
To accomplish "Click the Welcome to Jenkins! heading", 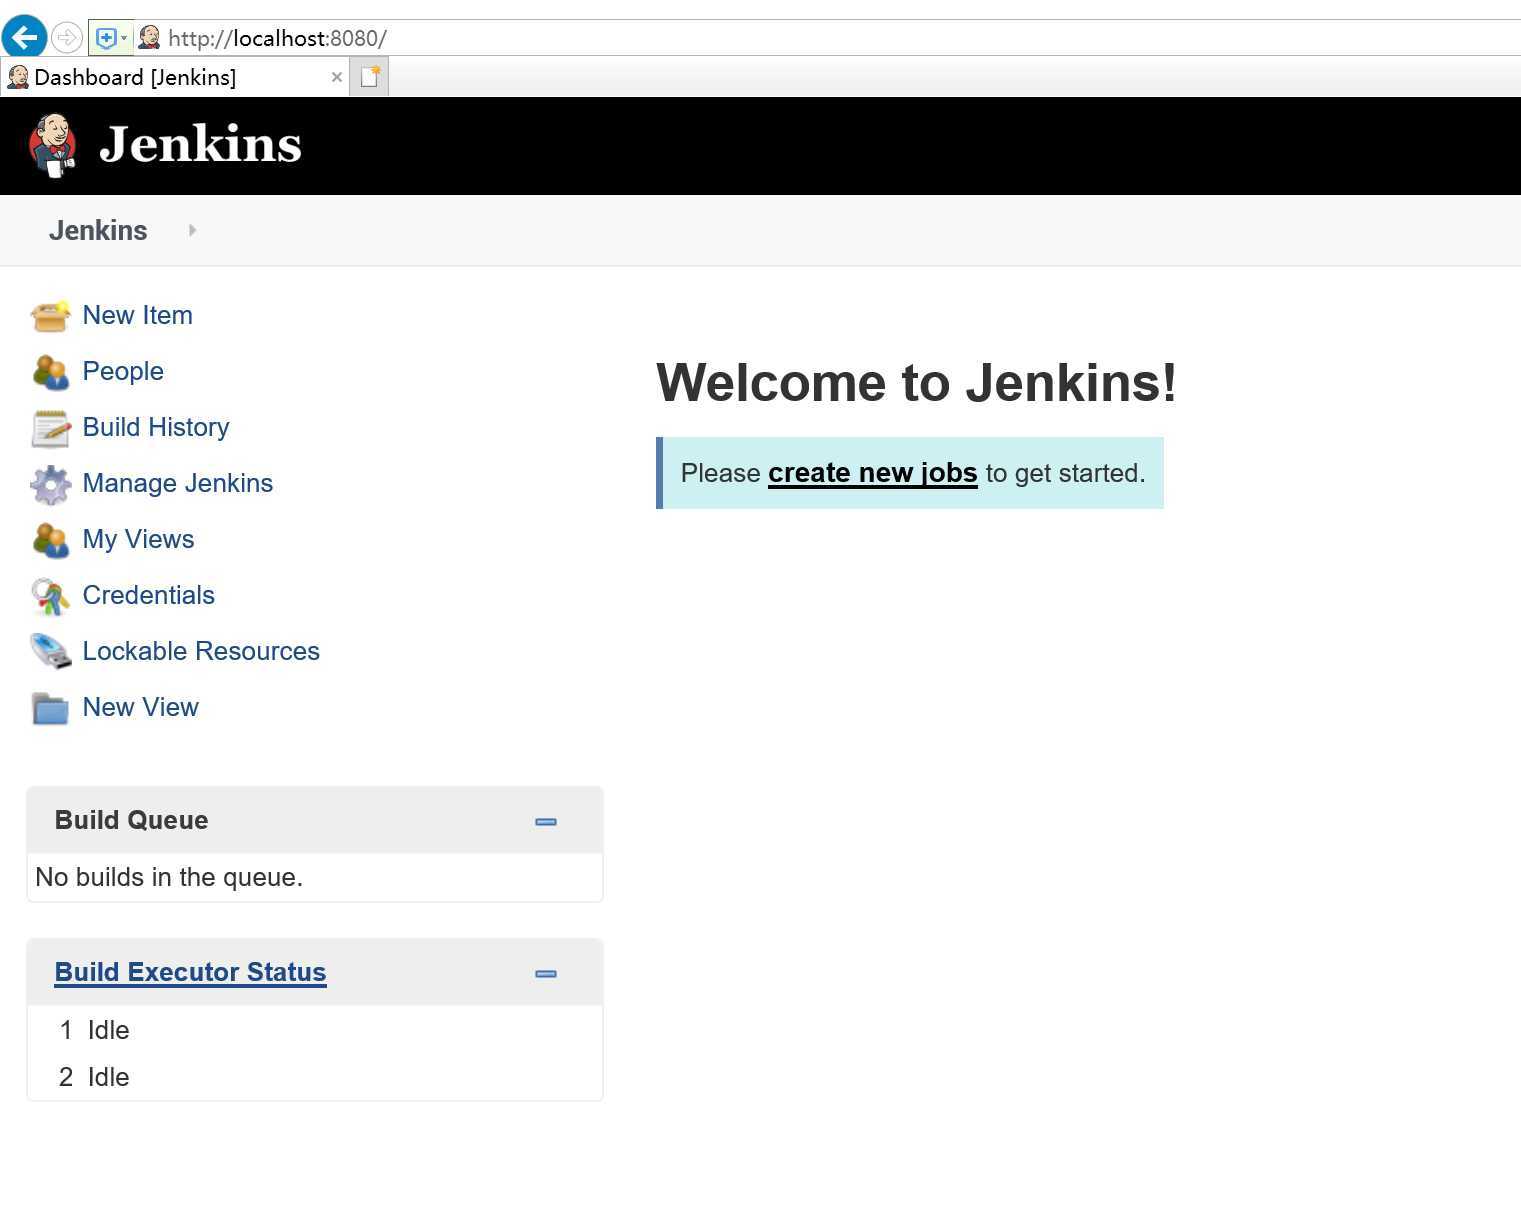I will [x=916, y=383].
